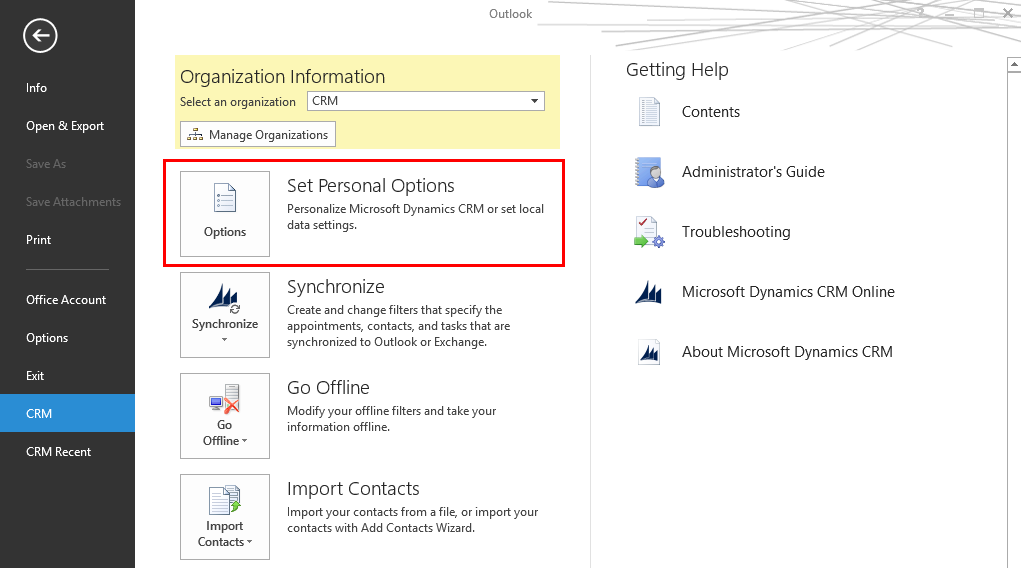Click the Troubleshooting help link text

[x=736, y=232]
